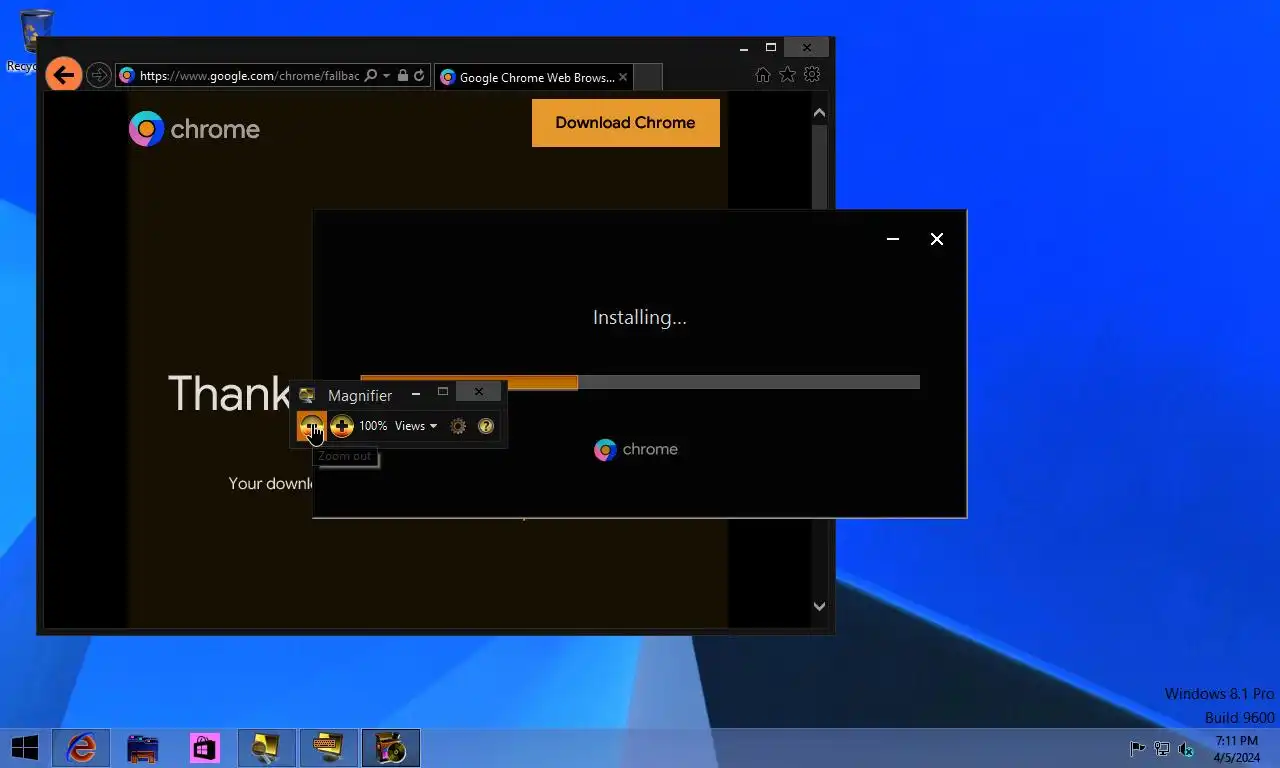Click the scroll up arrow of the page

point(820,113)
